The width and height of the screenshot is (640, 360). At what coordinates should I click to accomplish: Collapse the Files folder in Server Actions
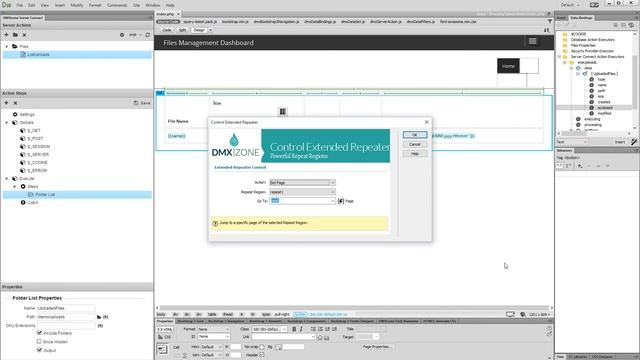coord(7,47)
